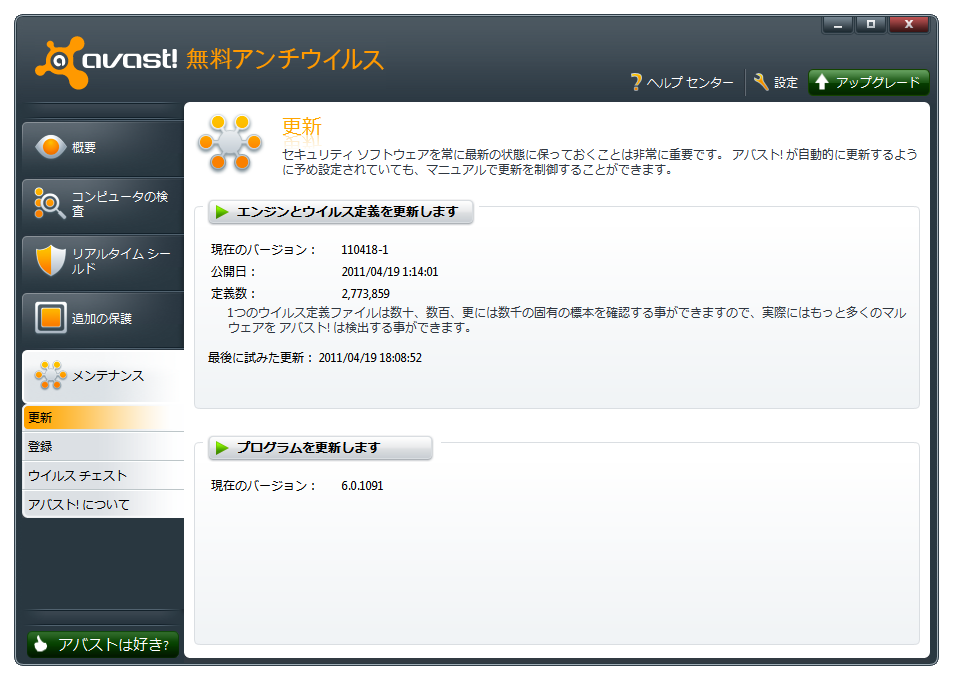Click green play arrow on engine update button
The height and width of the screenshot is (684, 957).
tap(222, 212)
